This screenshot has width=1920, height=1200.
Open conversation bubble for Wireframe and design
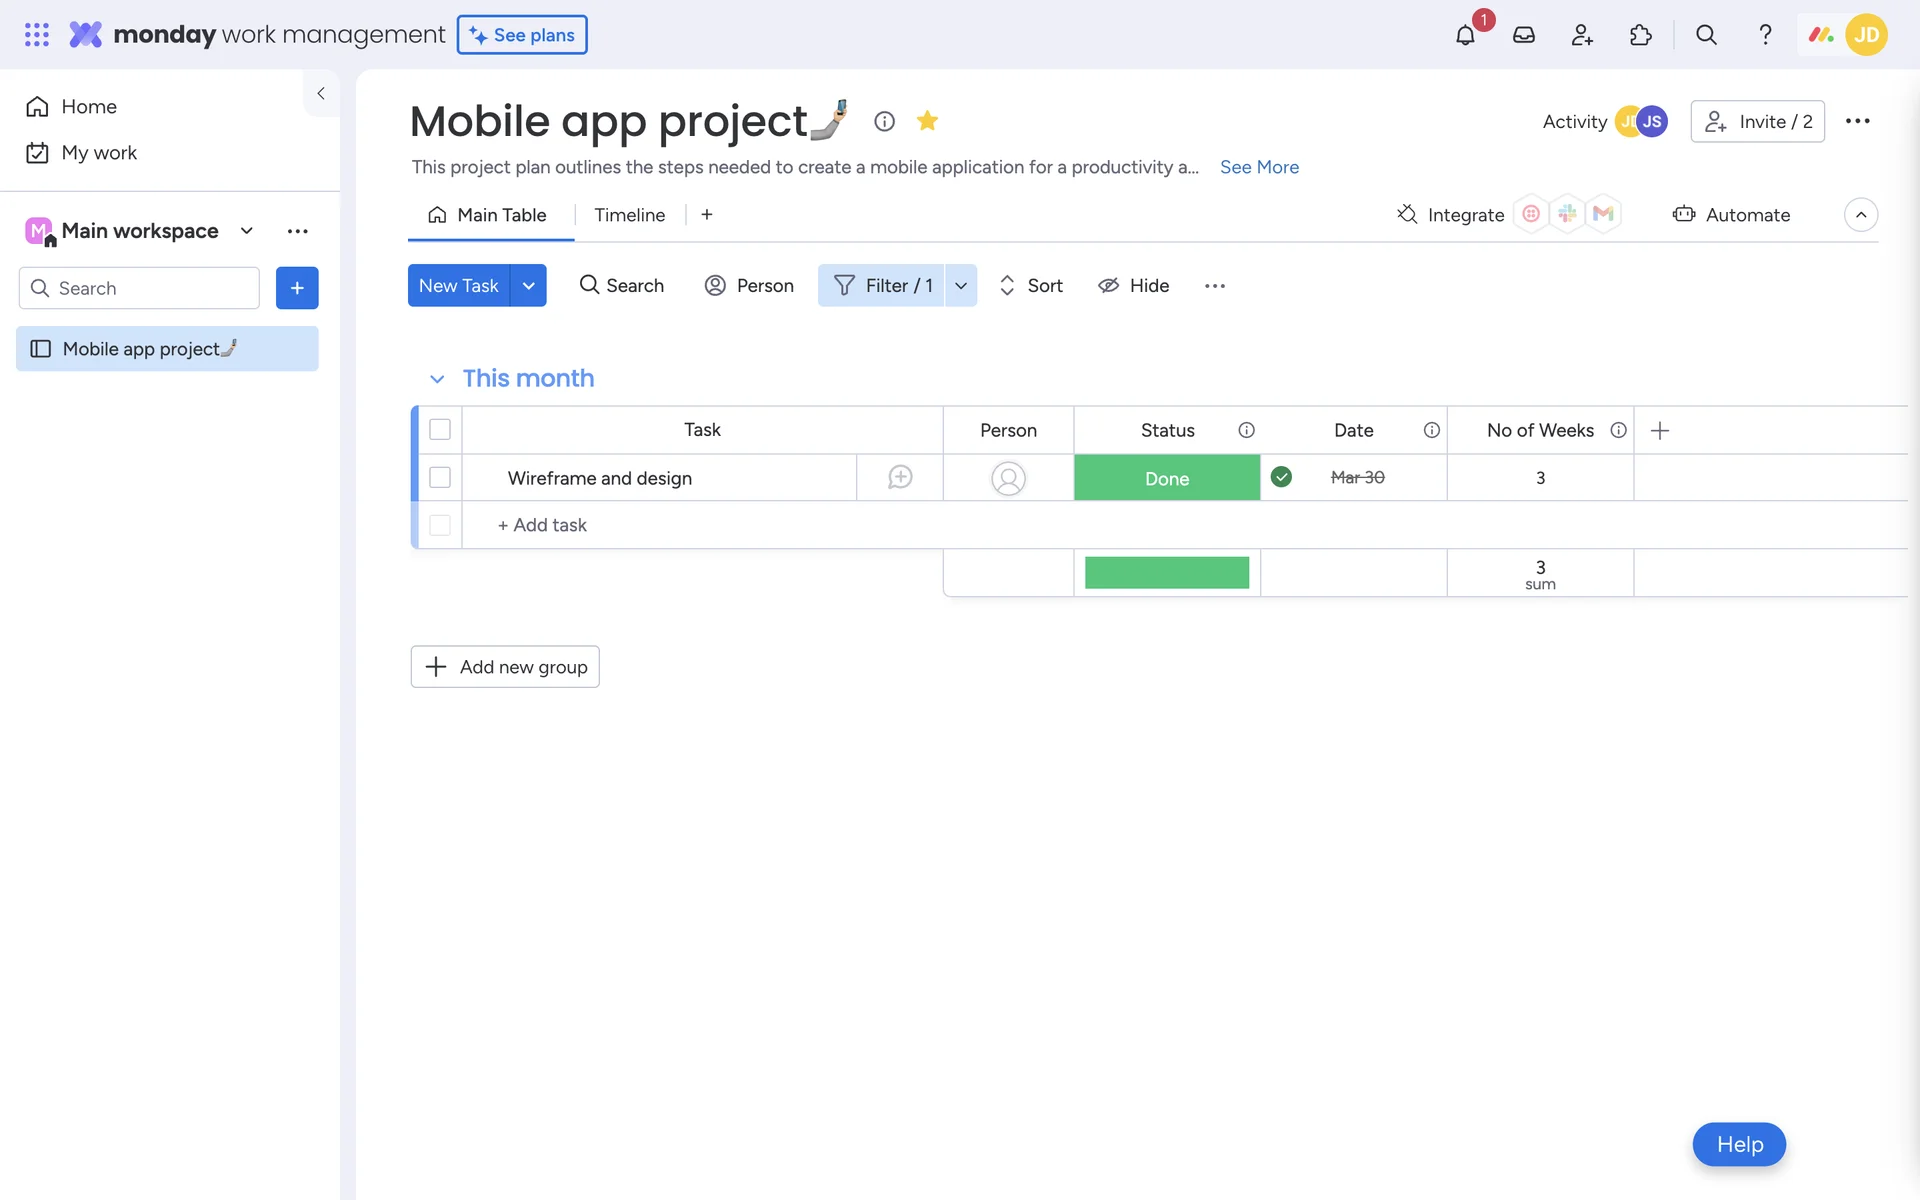900,477
